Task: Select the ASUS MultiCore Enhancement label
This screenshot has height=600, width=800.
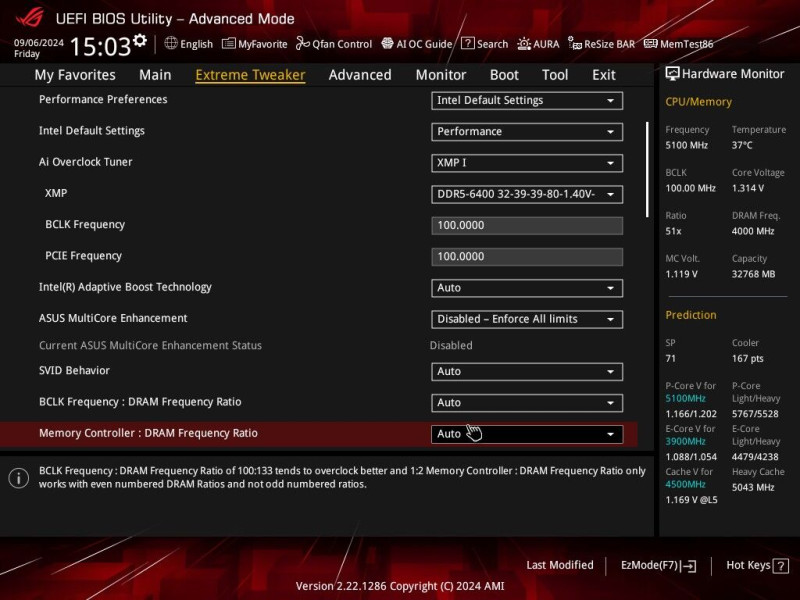Action: (113, 318)
